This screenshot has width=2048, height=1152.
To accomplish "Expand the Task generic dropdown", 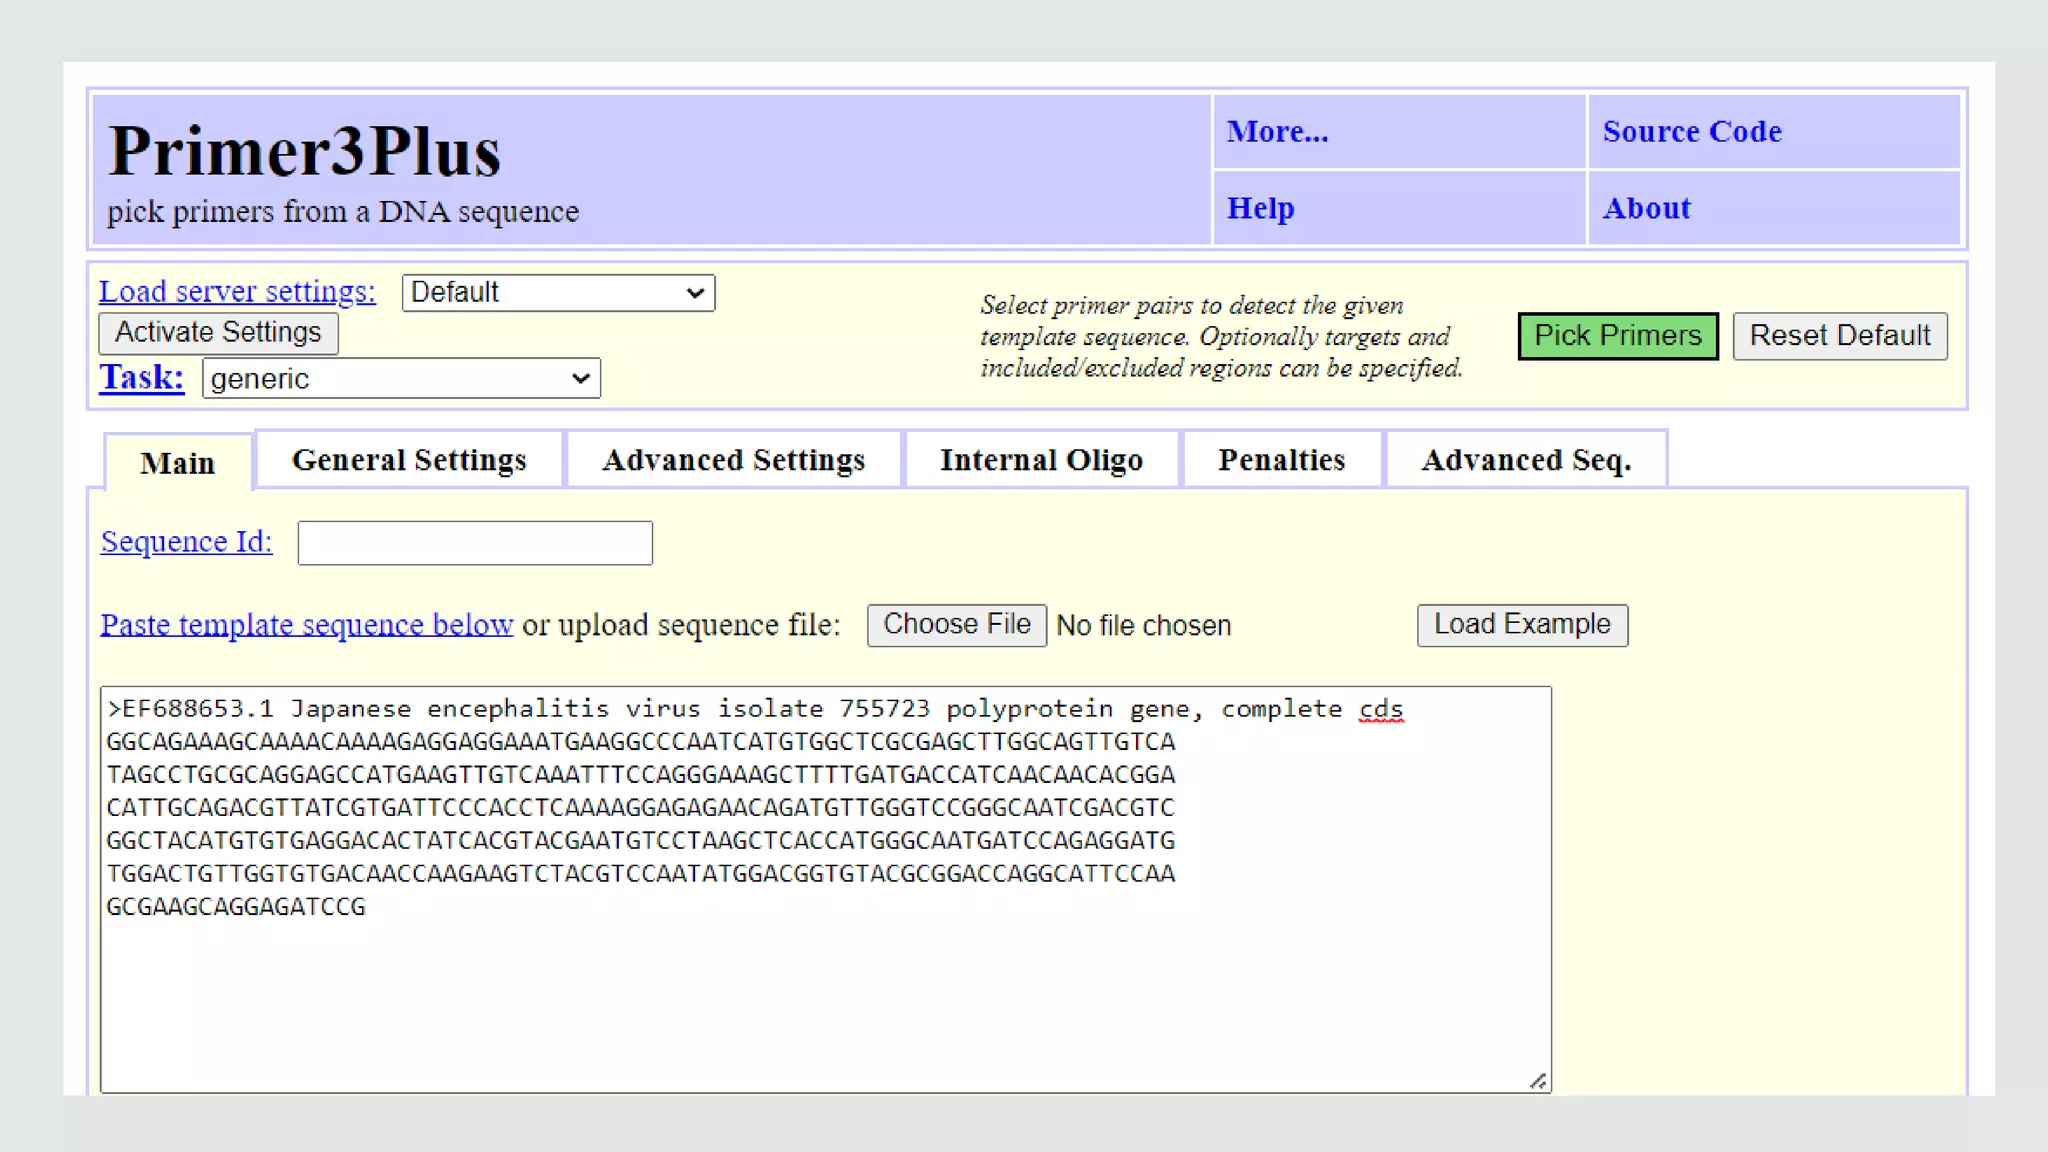I will 401,379.
